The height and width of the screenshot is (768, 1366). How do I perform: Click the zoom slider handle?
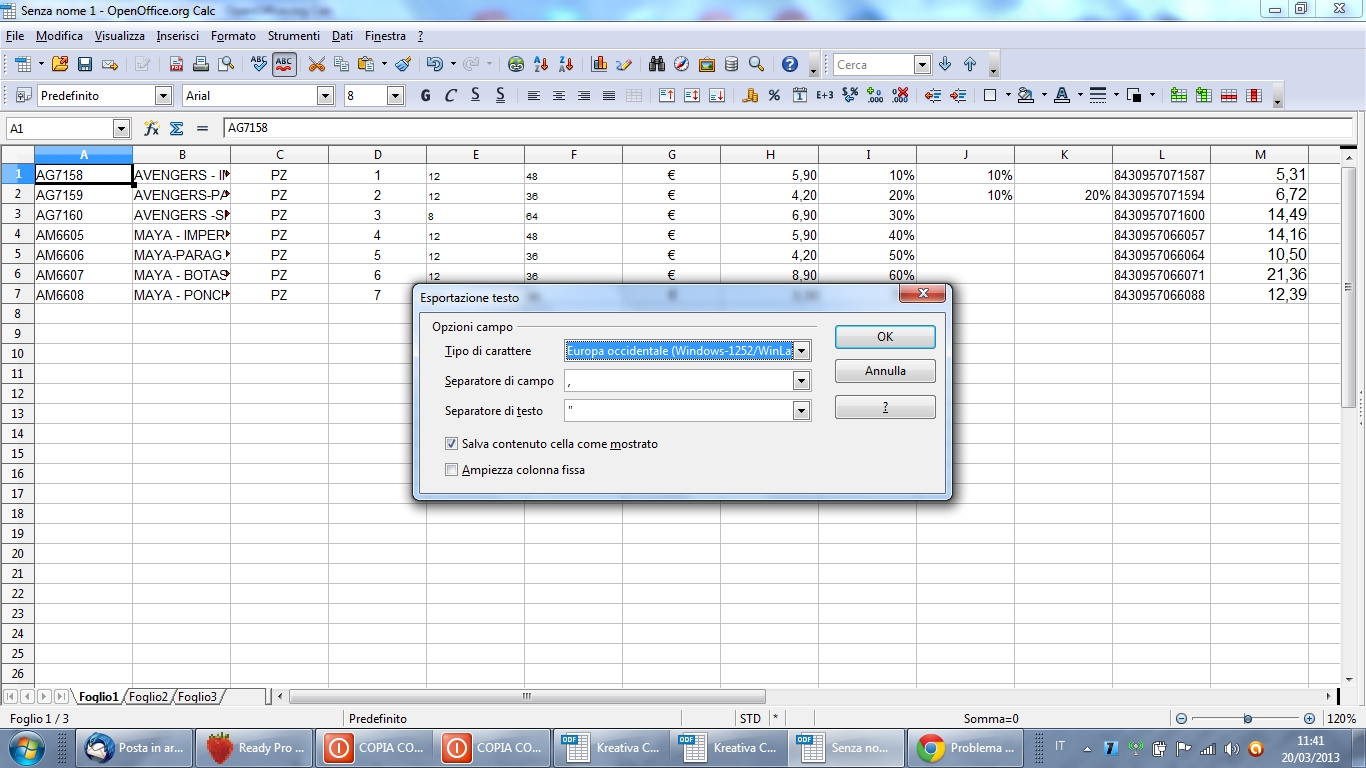[1247, 719]
